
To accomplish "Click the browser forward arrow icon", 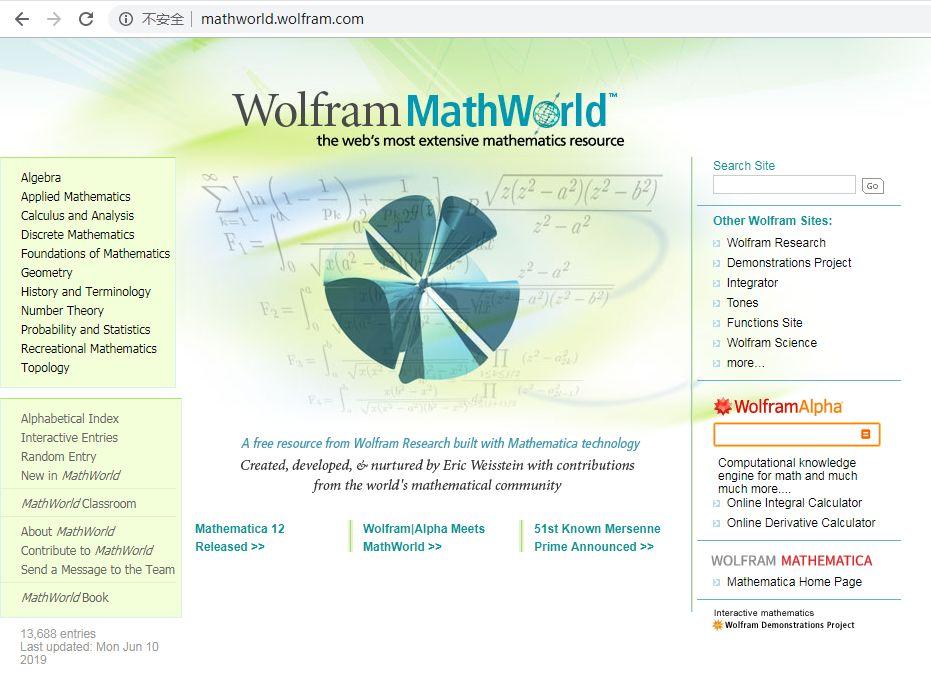I will coord(54,19).
